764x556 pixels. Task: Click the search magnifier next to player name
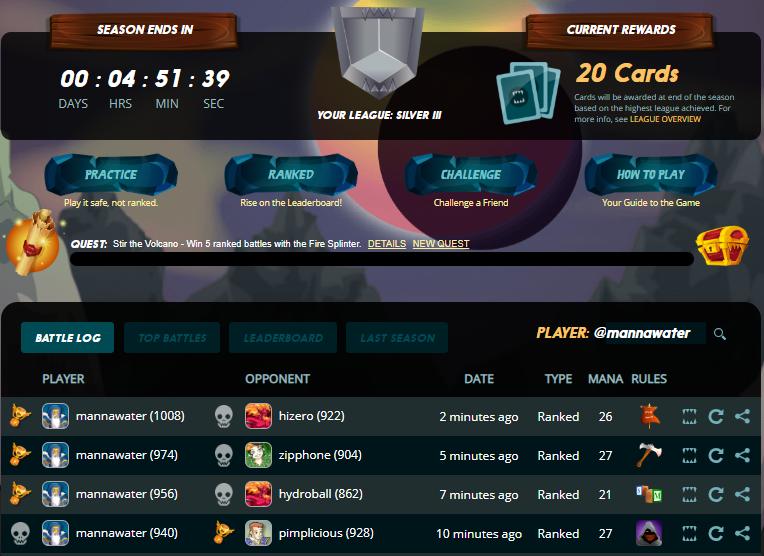720,334
